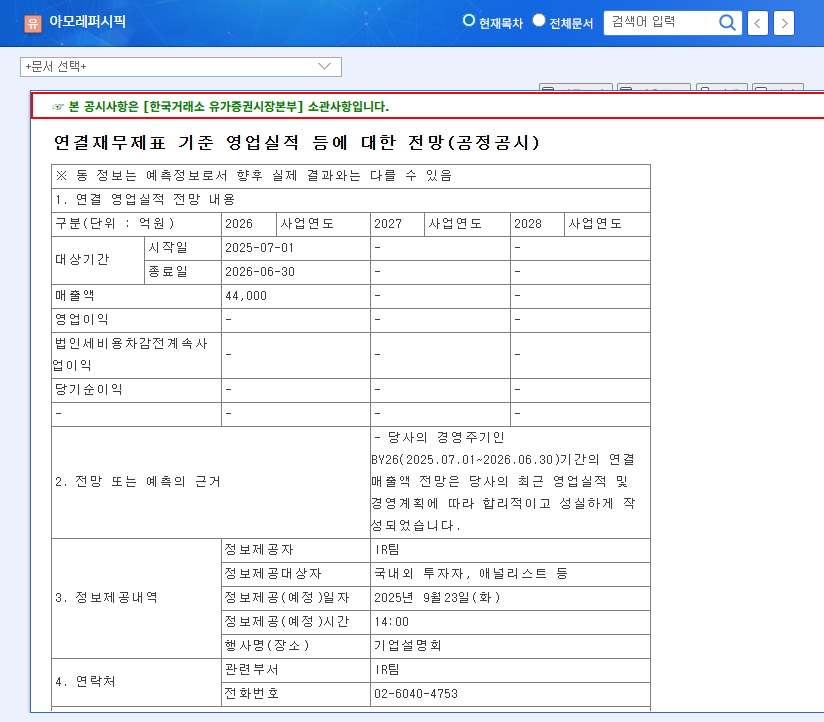
Task: Click the date 2025년 9월23일(화)
Action: [437, 598]
